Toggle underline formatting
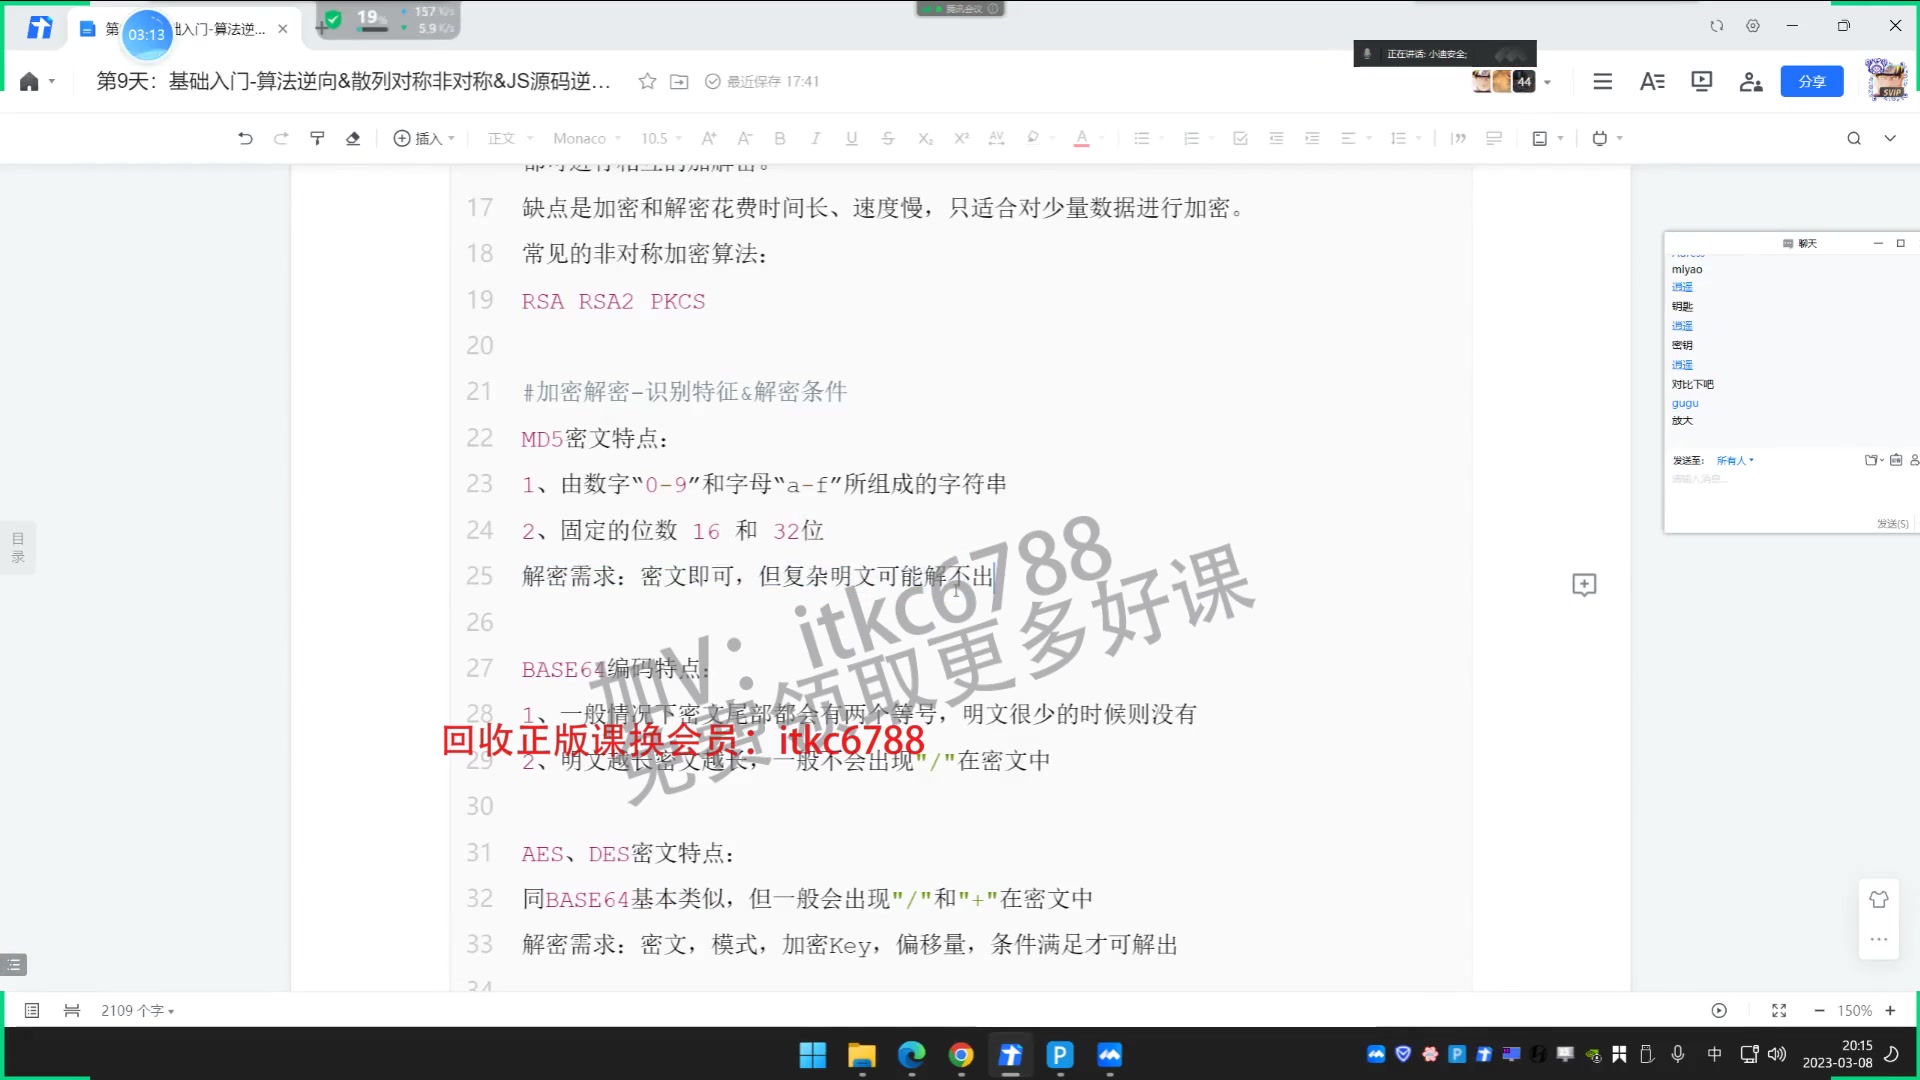Screen dimensions: 1920x1080 pos(852,138)
